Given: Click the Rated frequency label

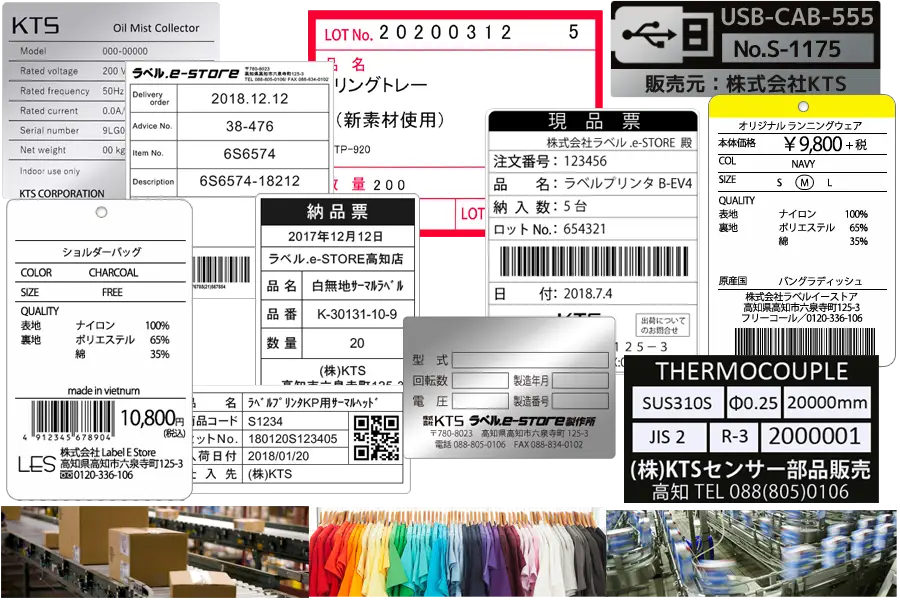Looking at the screenshot, I should pos(55,91).
